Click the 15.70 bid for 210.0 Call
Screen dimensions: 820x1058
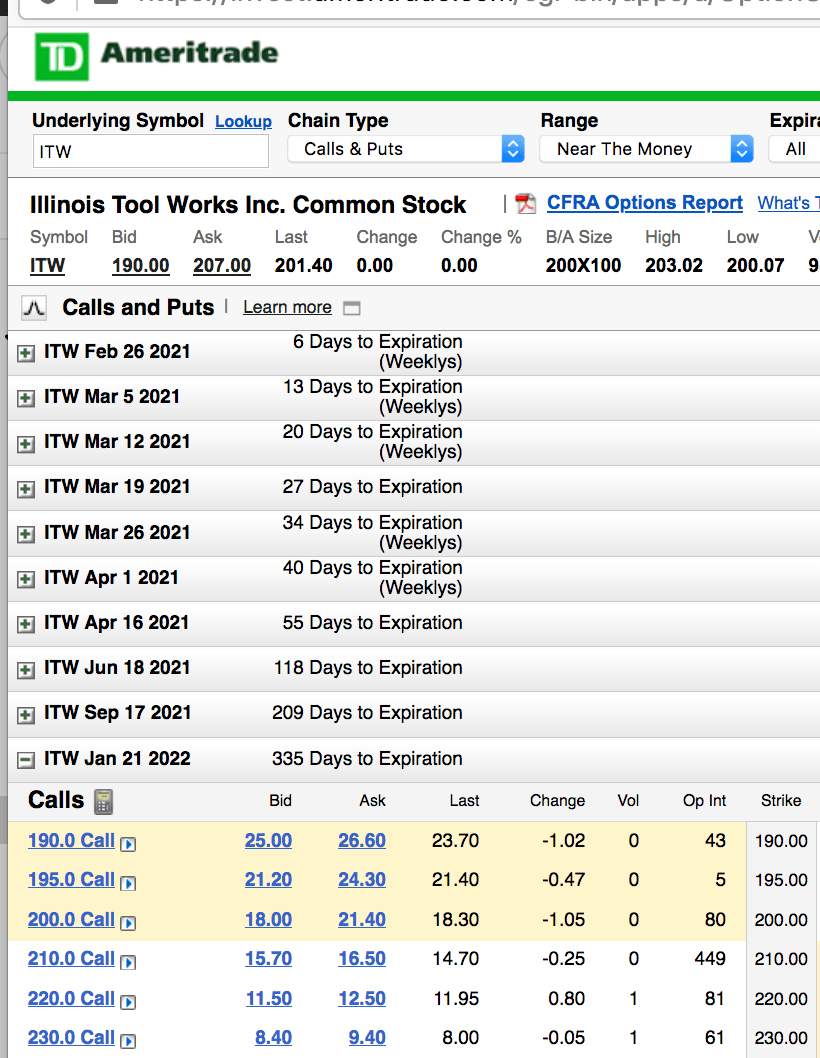(268, 959)
